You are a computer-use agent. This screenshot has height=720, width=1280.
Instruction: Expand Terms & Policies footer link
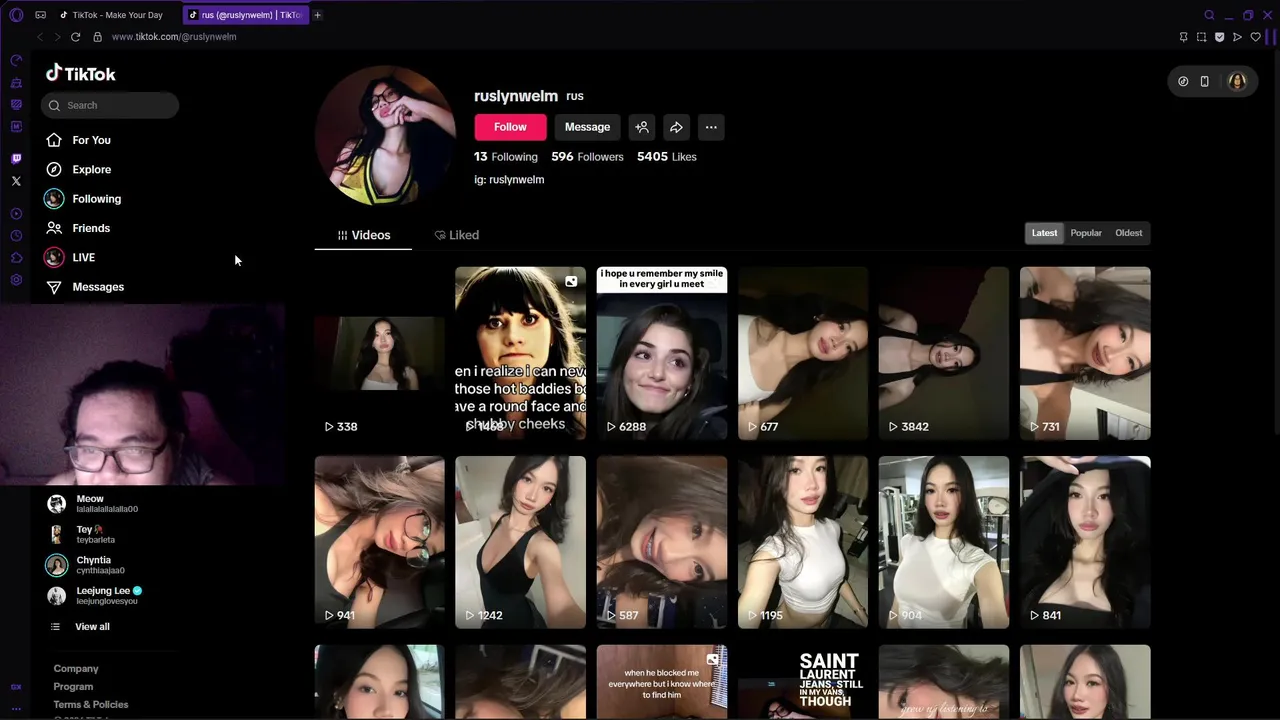tap(91, 705)
